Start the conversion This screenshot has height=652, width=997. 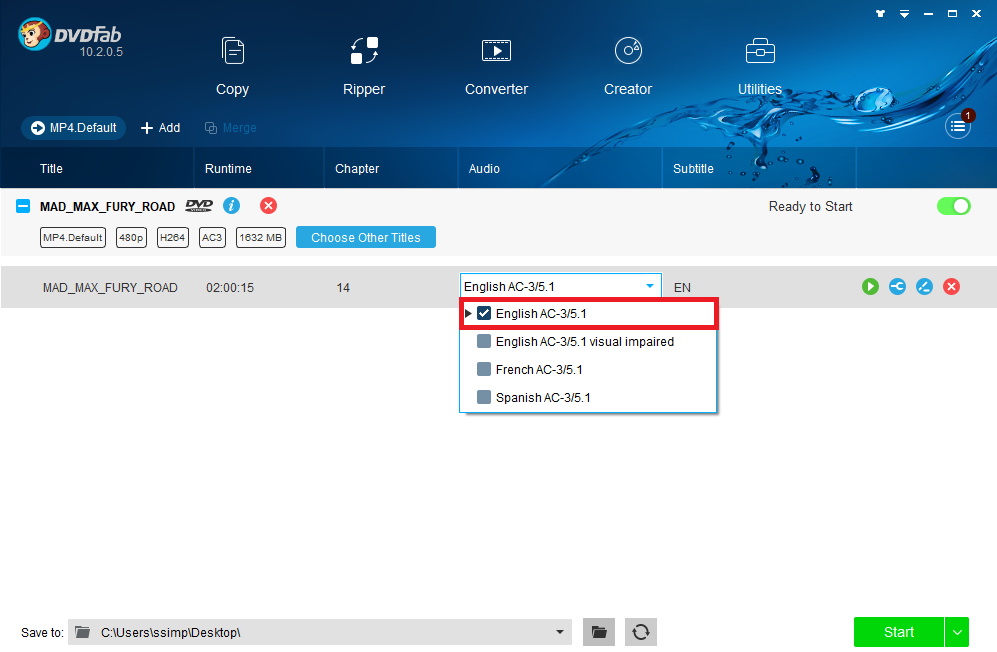click(x=898, y=632)
